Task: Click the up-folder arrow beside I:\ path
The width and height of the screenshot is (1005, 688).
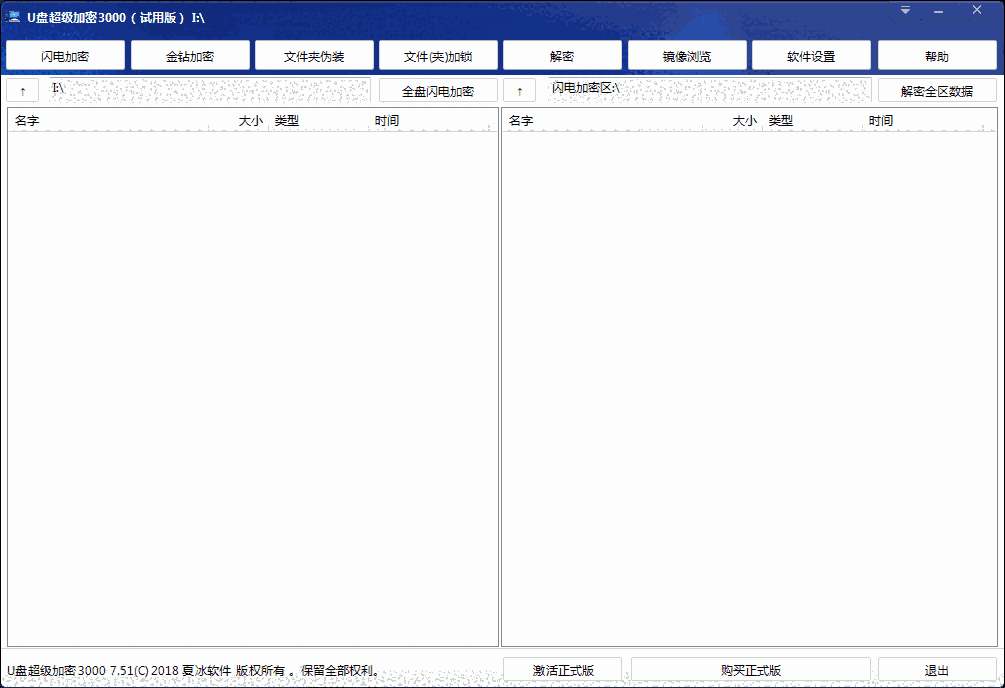Action: 21,89
